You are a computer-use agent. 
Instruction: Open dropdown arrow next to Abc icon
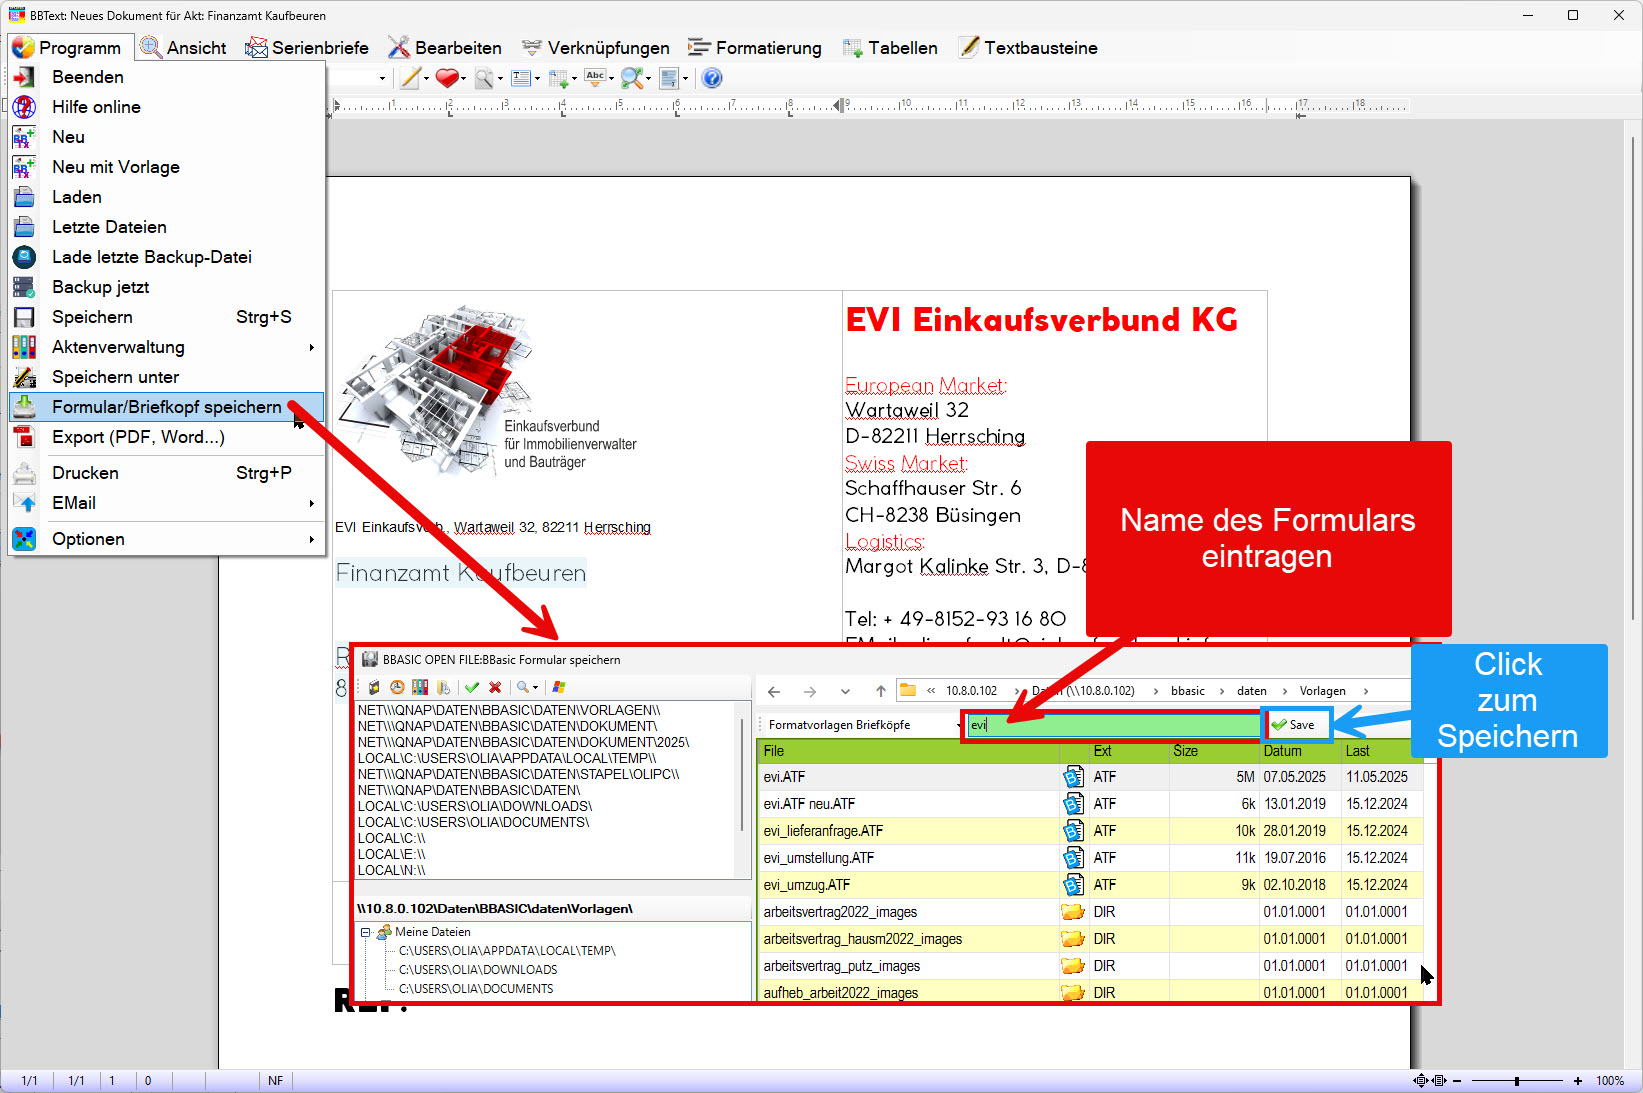click(611, 78)
